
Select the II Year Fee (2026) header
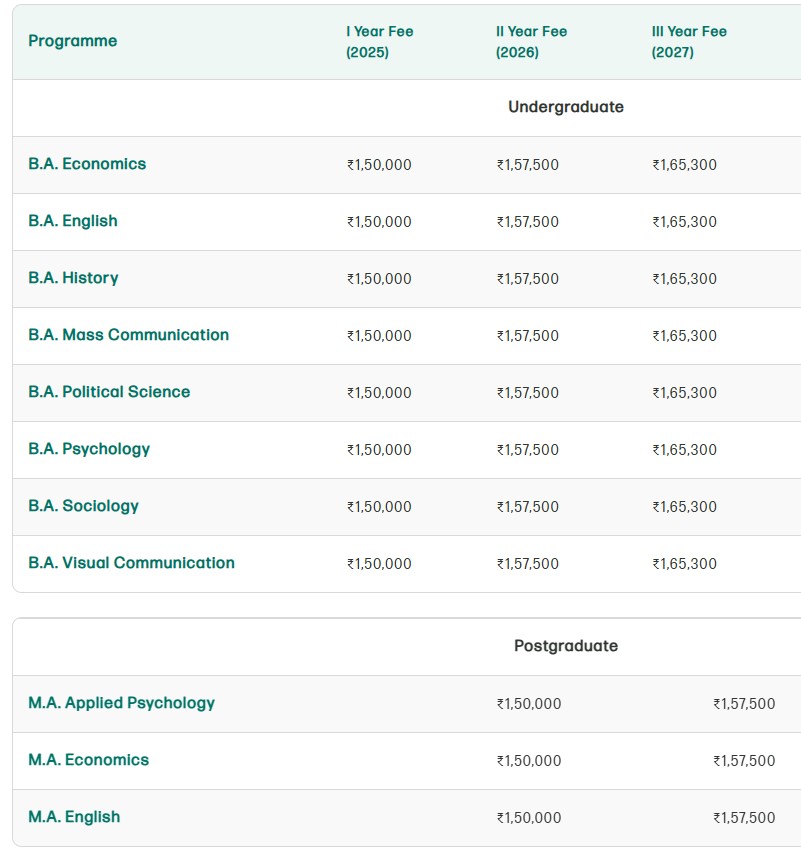pyautogui.click(x=530, y=41)
